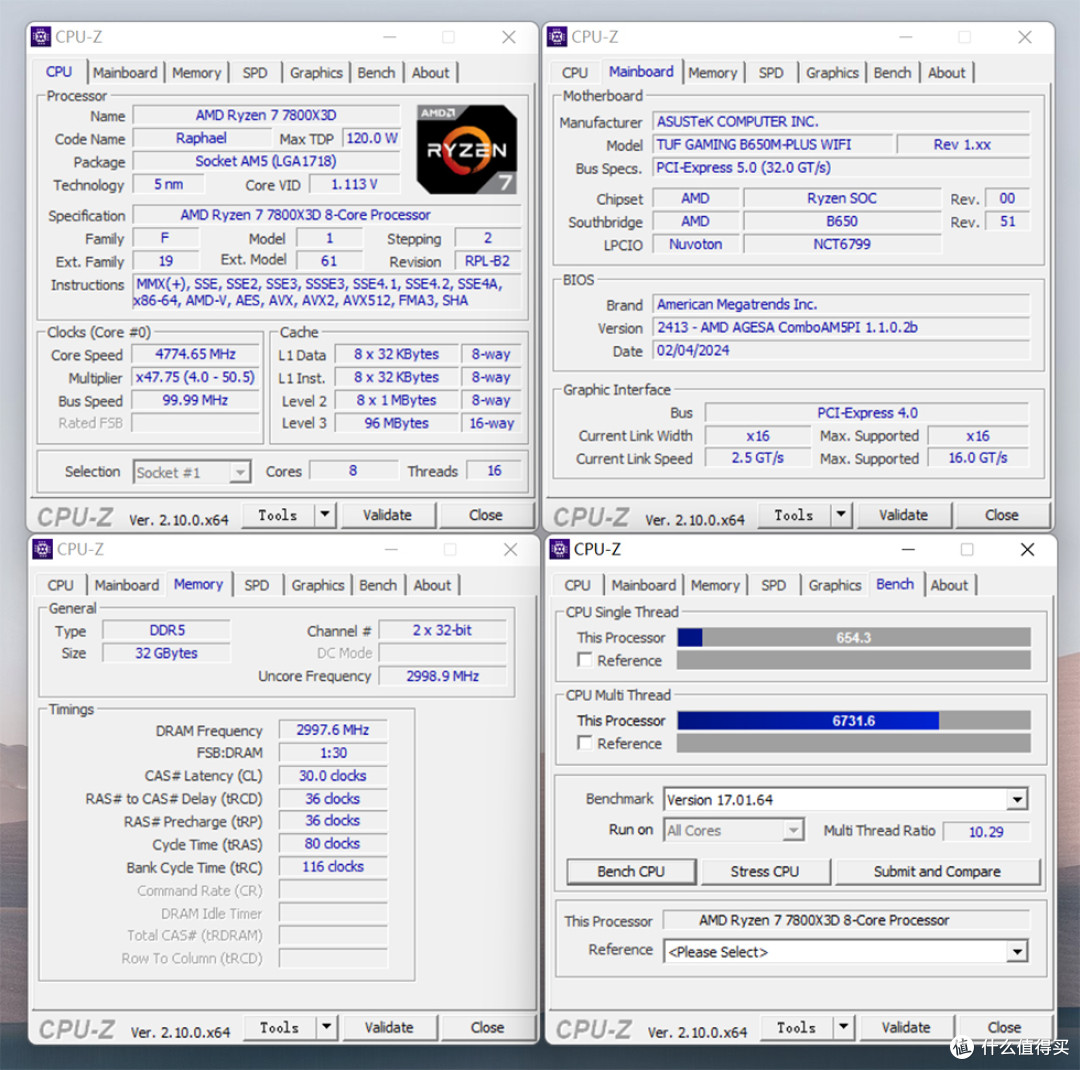Click the DRAM Frequency value 2997.6 MHz

(x=333, y=730)
